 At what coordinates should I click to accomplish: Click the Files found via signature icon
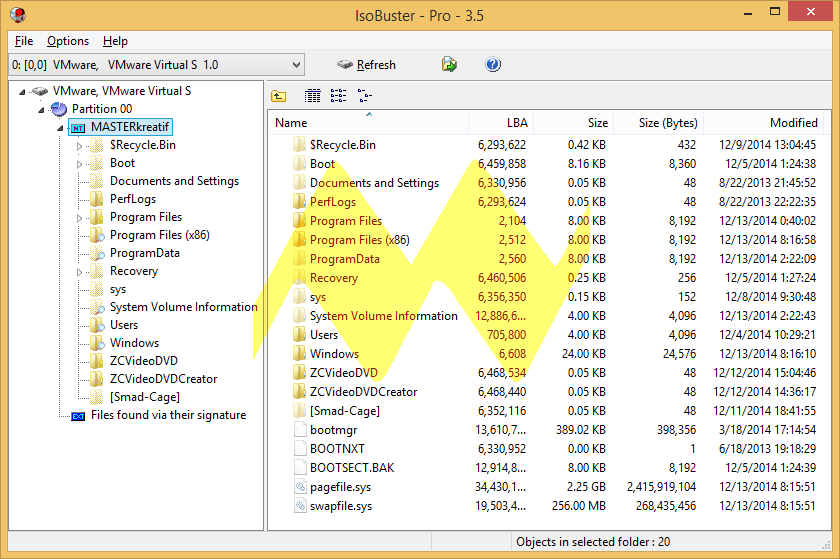(78, 416)
